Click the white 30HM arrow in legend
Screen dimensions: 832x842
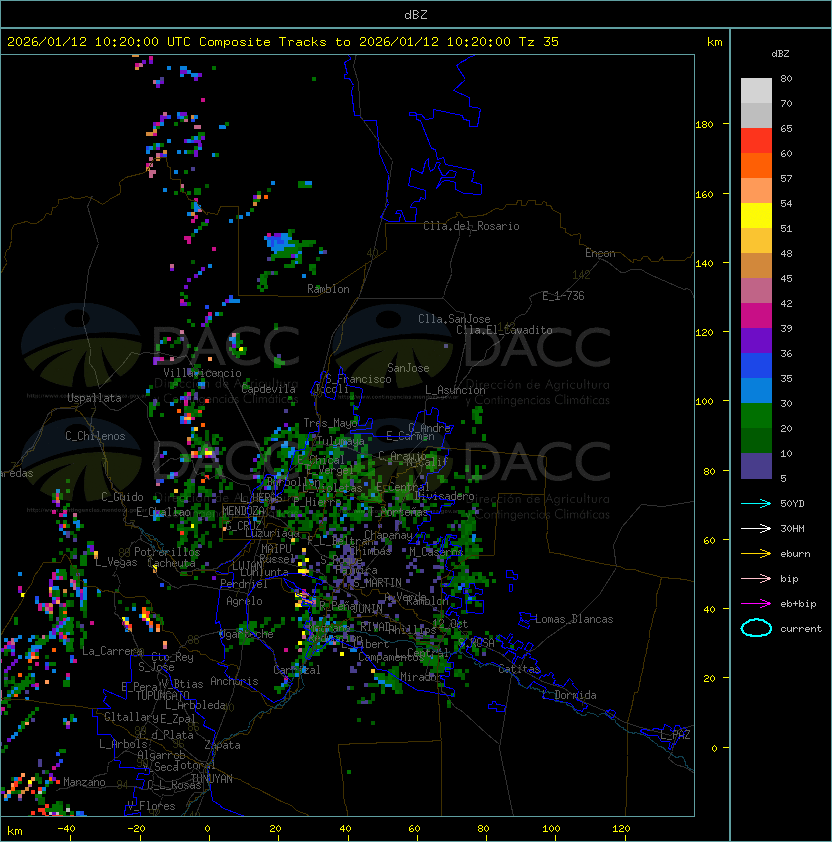pos(756,528)
